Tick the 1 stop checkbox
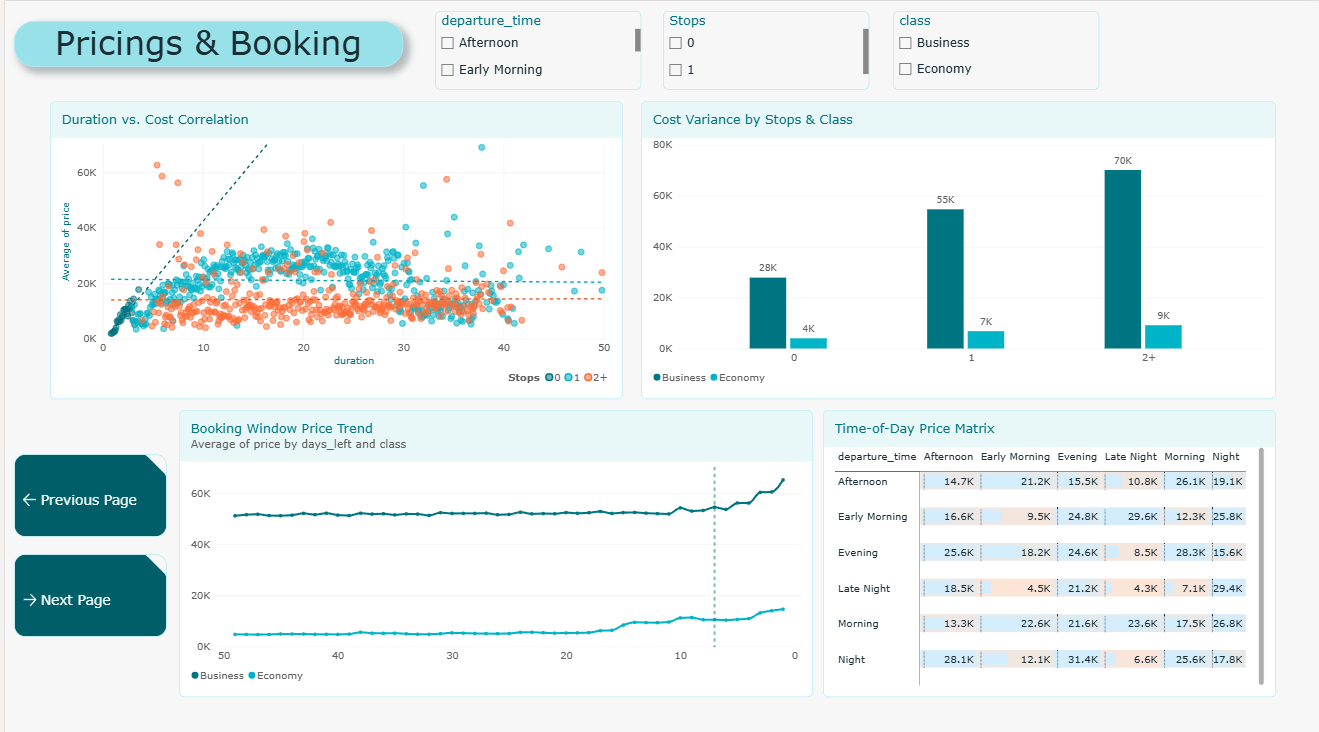This screenshot has width=1319, height=732. 676,70
